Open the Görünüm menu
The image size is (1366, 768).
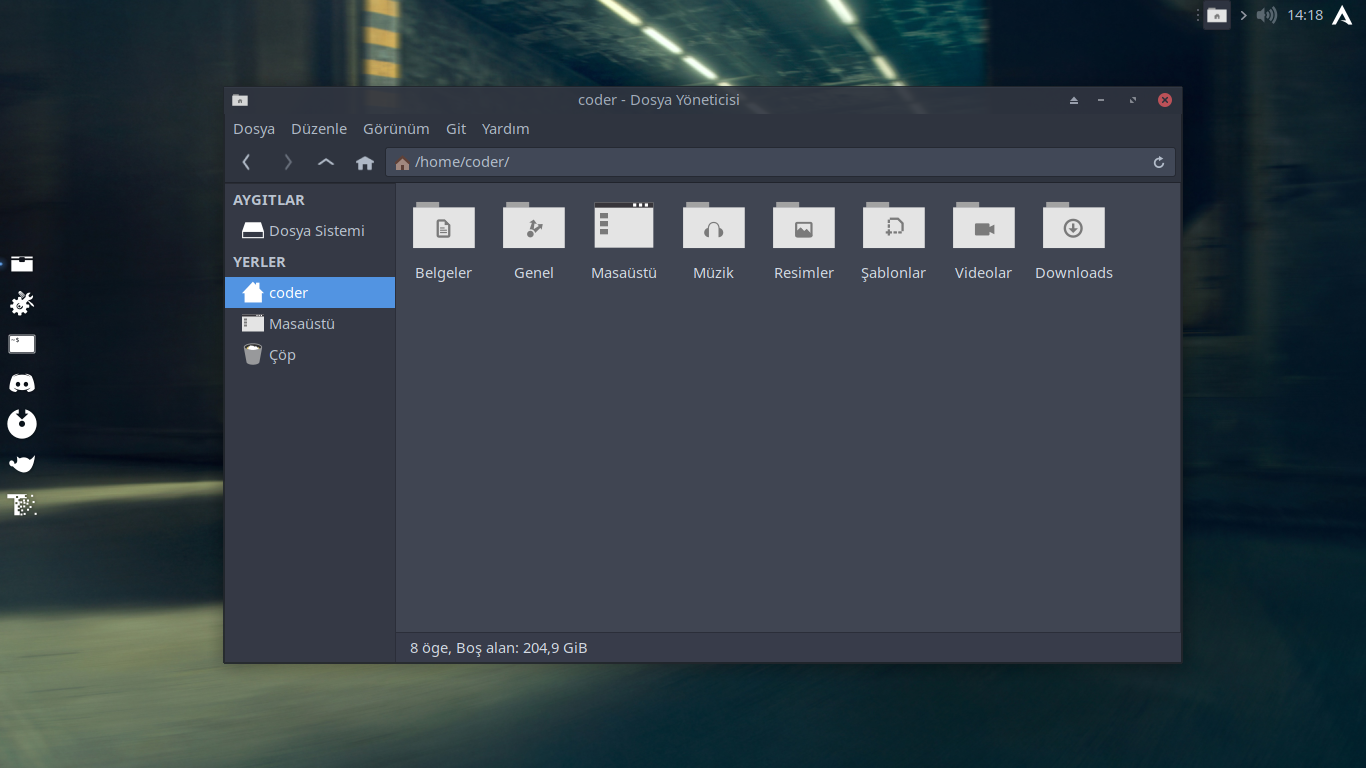[x=396, y=129]
